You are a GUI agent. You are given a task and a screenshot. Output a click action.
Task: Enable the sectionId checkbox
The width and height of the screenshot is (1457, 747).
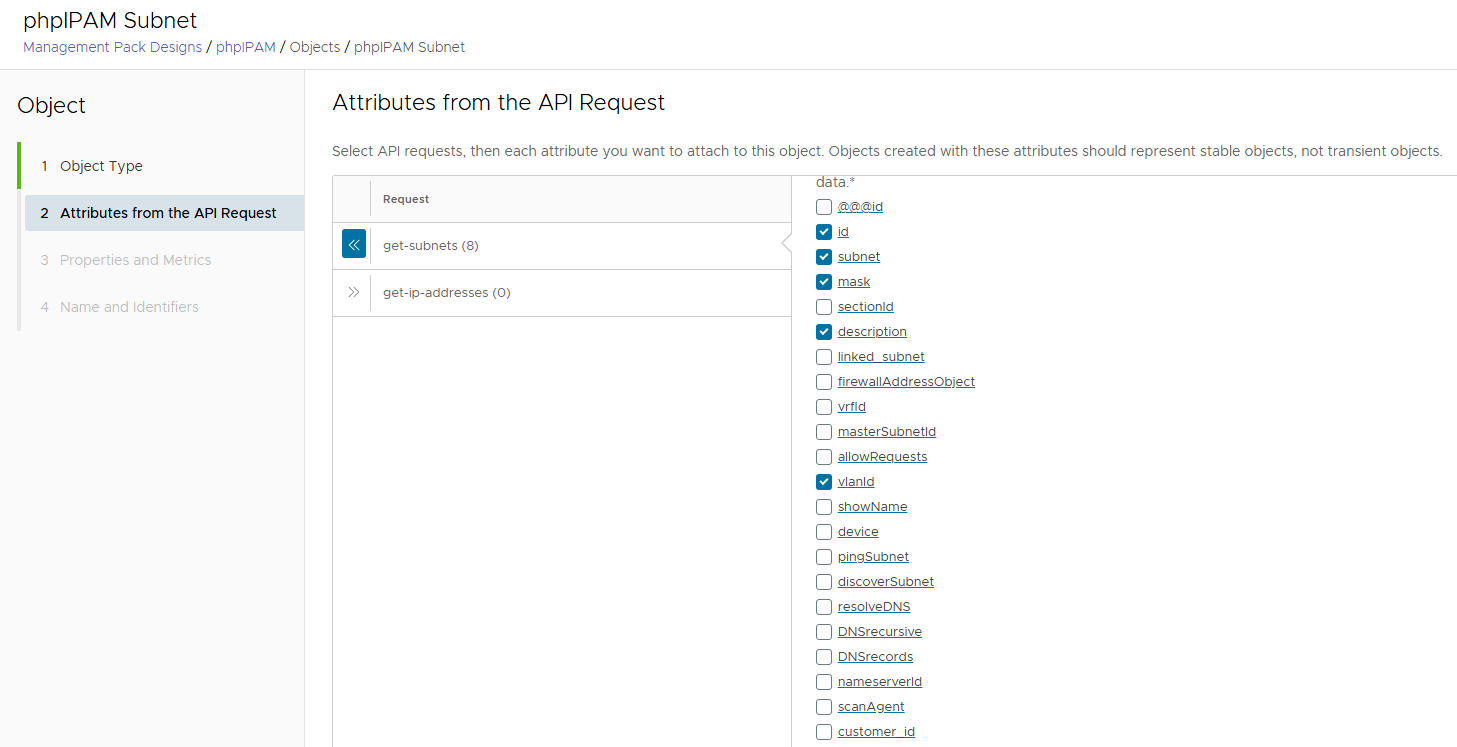point(824,307)
